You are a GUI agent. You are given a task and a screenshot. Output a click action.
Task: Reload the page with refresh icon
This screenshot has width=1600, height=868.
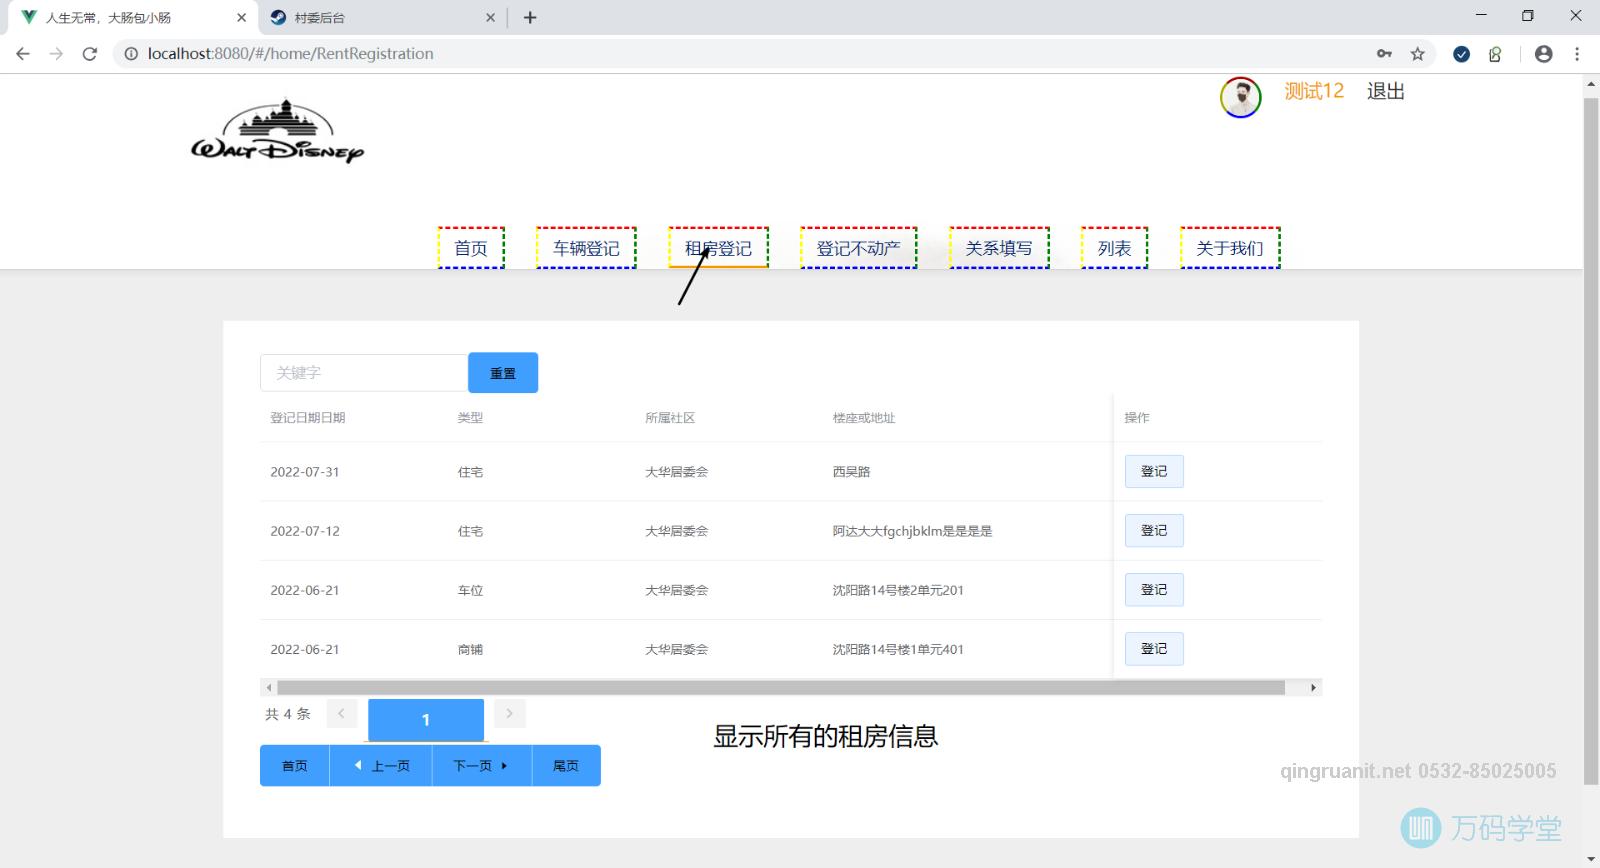coord(90,54)
